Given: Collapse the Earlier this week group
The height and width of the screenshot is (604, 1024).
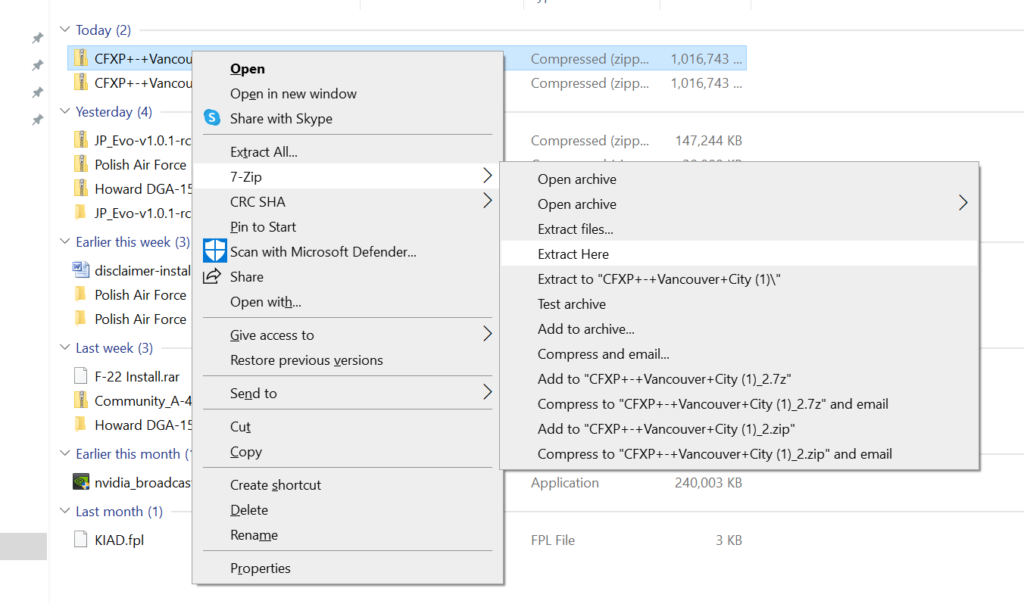Looking at the screenshot, I should [x=65, y=242].
